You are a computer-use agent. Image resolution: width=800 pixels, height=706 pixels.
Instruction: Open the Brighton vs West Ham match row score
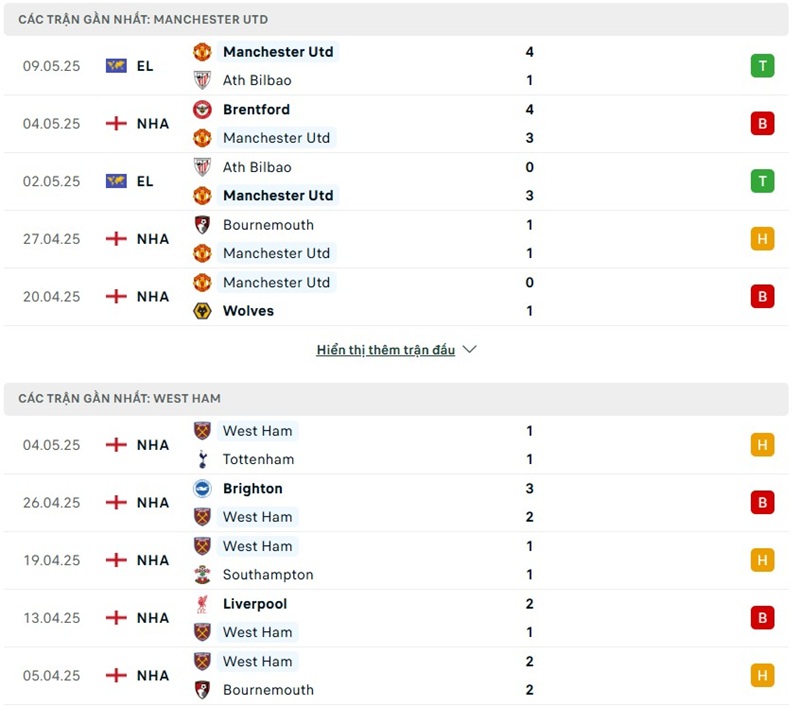tap(529, 503)
